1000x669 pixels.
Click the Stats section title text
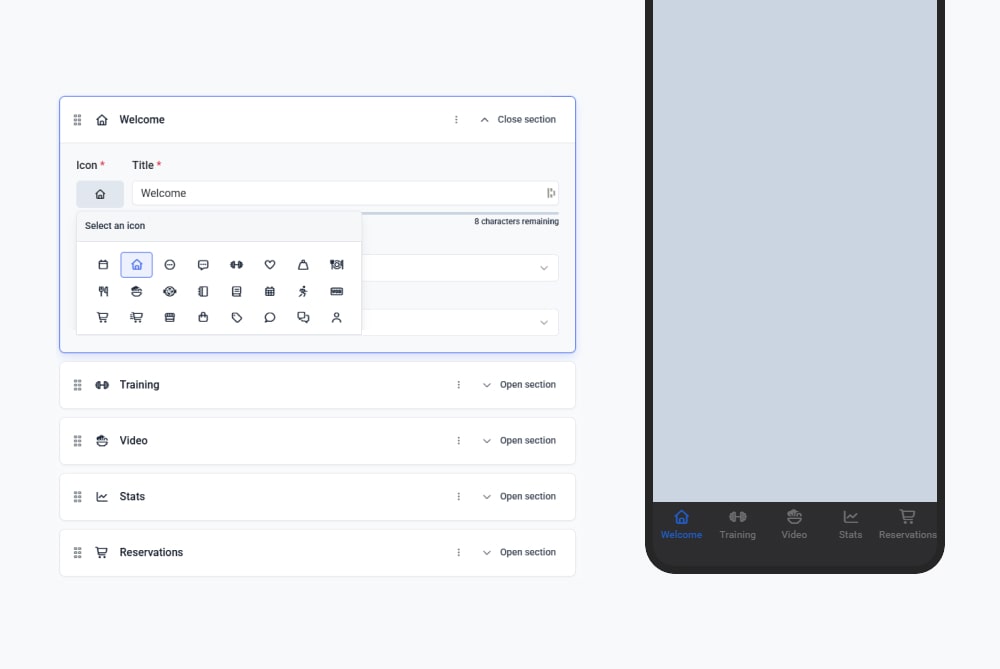(132, 496)
